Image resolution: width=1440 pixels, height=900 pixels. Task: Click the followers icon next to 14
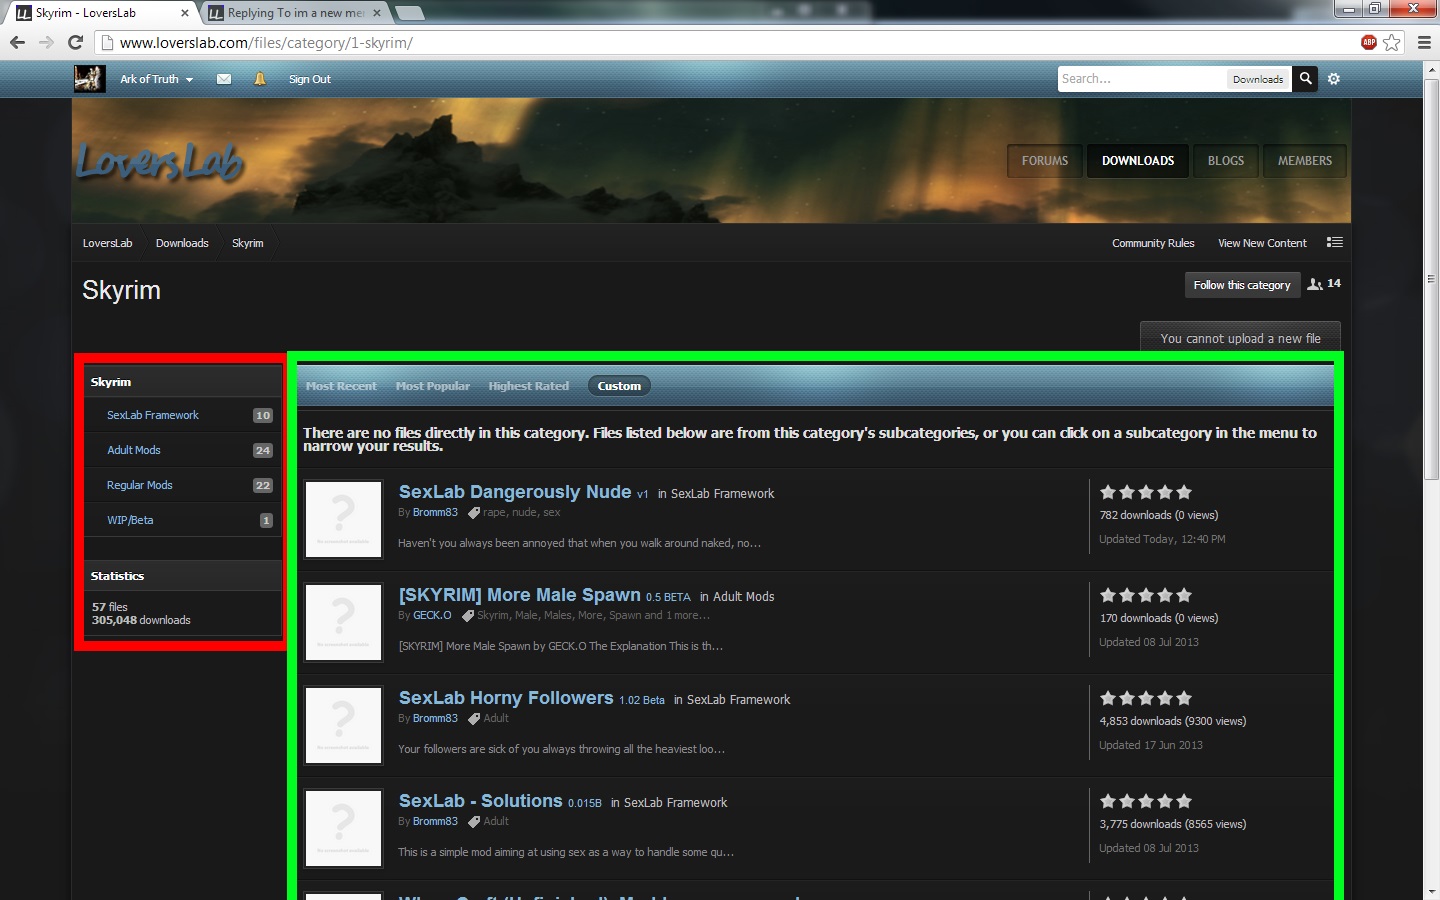click(x=1315, y=285)
